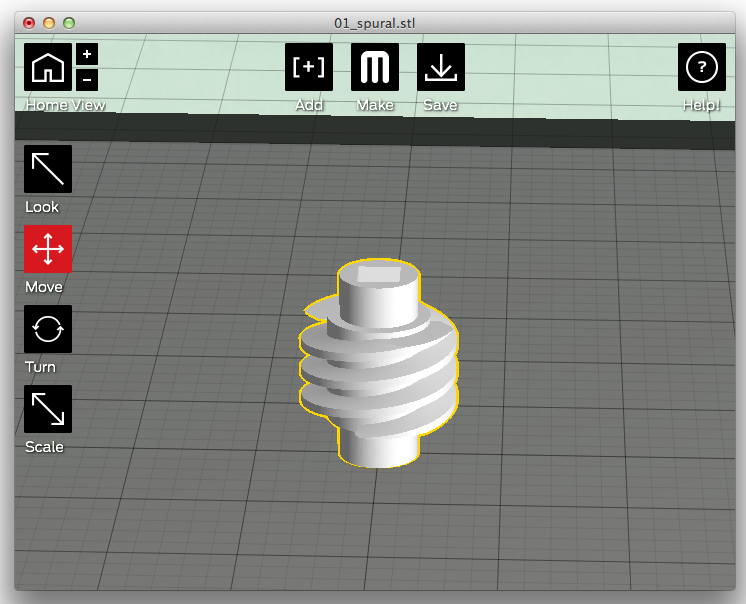This screenshot has height=604, width=746.
Task: Select the Turn rotate tool
Action: coord(48,329)
